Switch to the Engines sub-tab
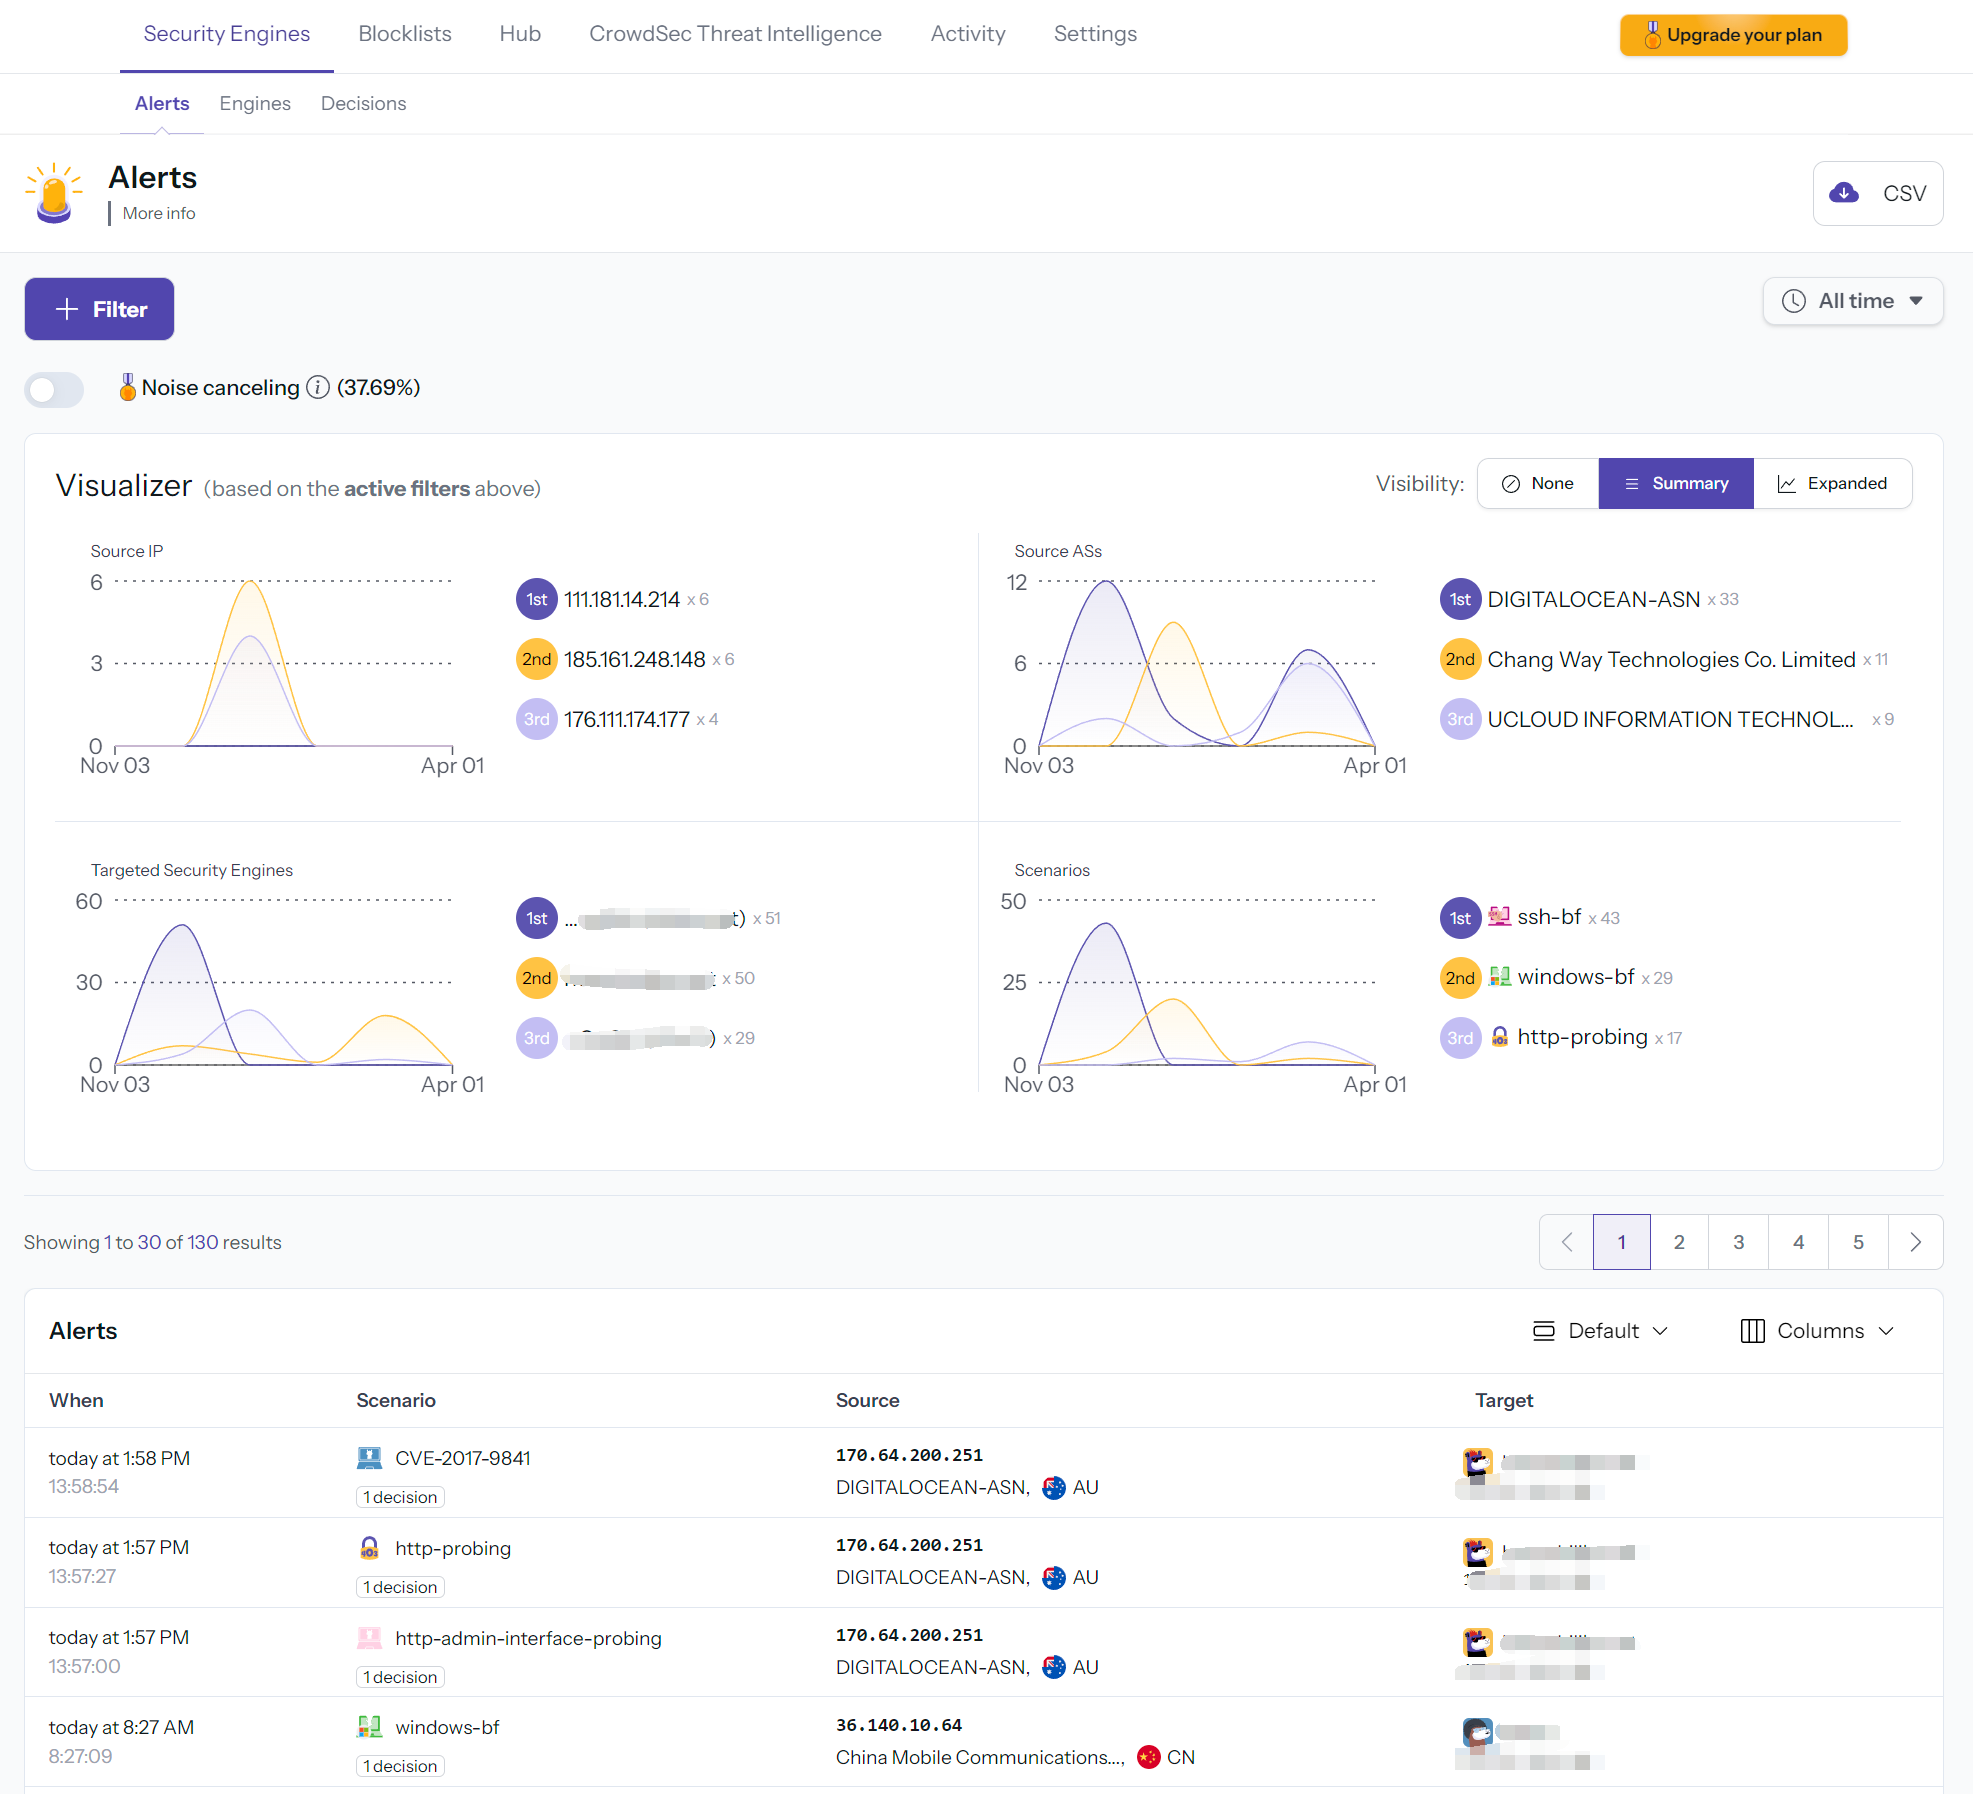Viewport: 1973px width, 1794px height. point(255,103)
